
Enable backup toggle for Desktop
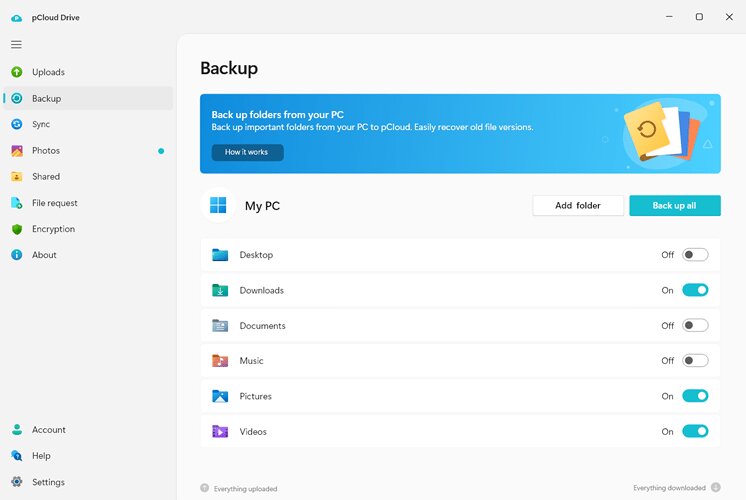tap(695, 255)
